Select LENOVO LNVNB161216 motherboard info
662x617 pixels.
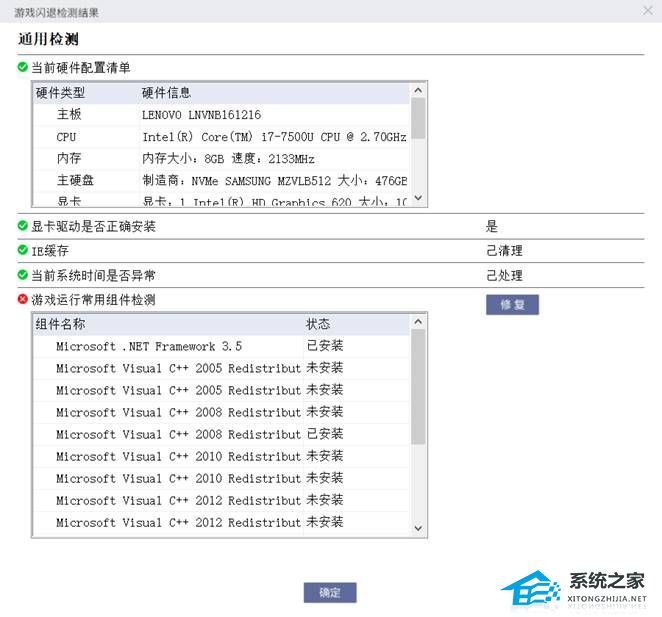pyautogui.click(x=201, y=115)
